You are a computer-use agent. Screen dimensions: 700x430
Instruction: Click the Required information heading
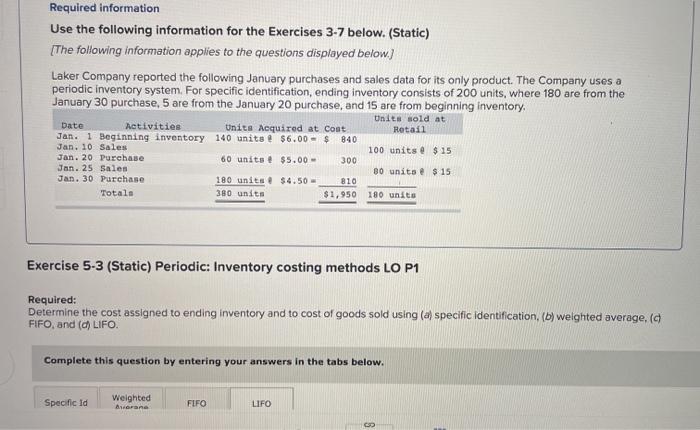[104, 8]
